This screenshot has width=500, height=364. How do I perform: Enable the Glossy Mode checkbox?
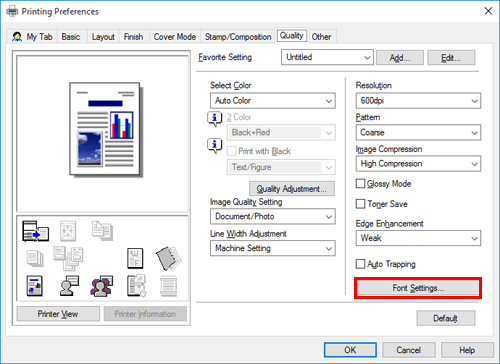click(360, 184)
